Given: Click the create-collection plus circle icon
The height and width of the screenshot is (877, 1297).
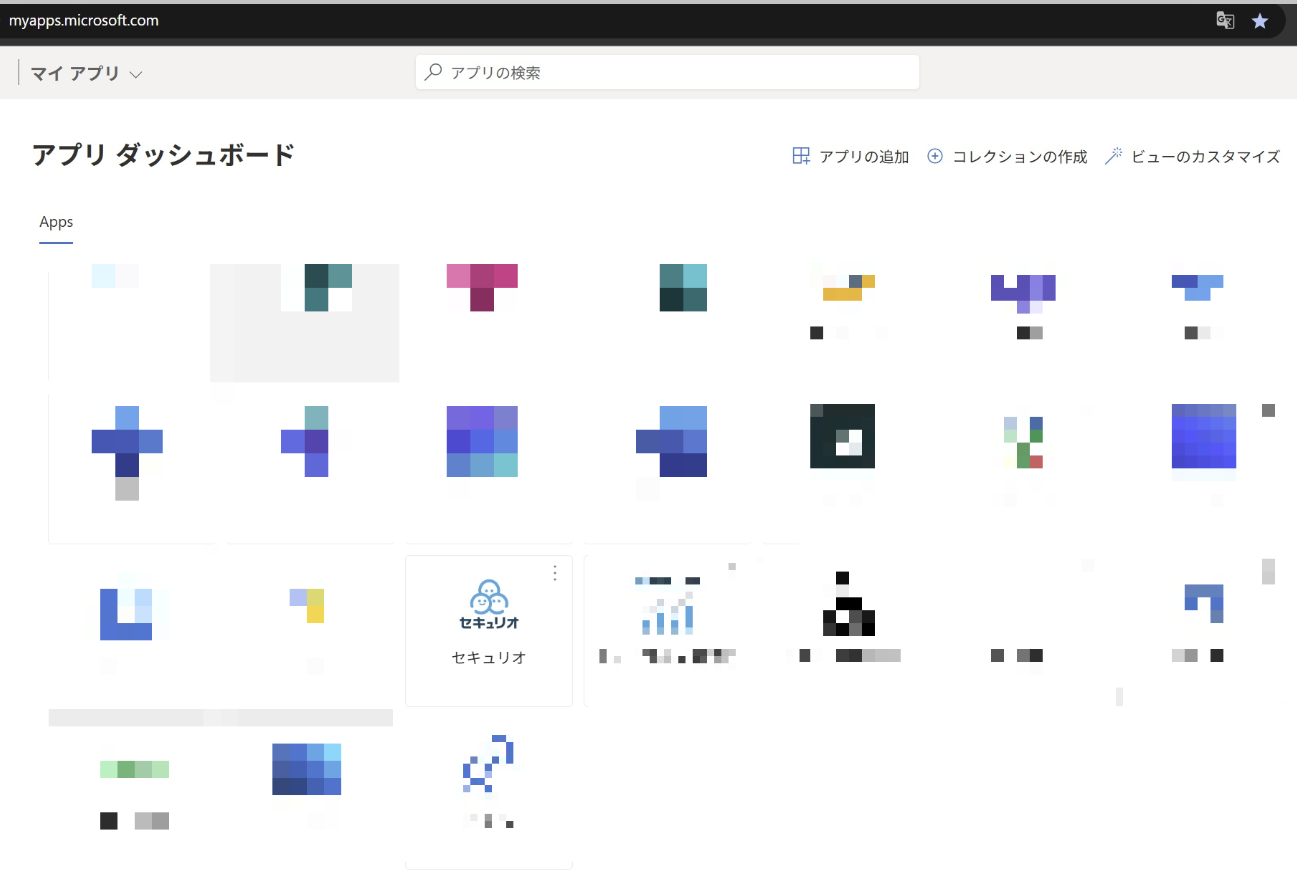Looking at the screenshot, I should pos(935,157).
